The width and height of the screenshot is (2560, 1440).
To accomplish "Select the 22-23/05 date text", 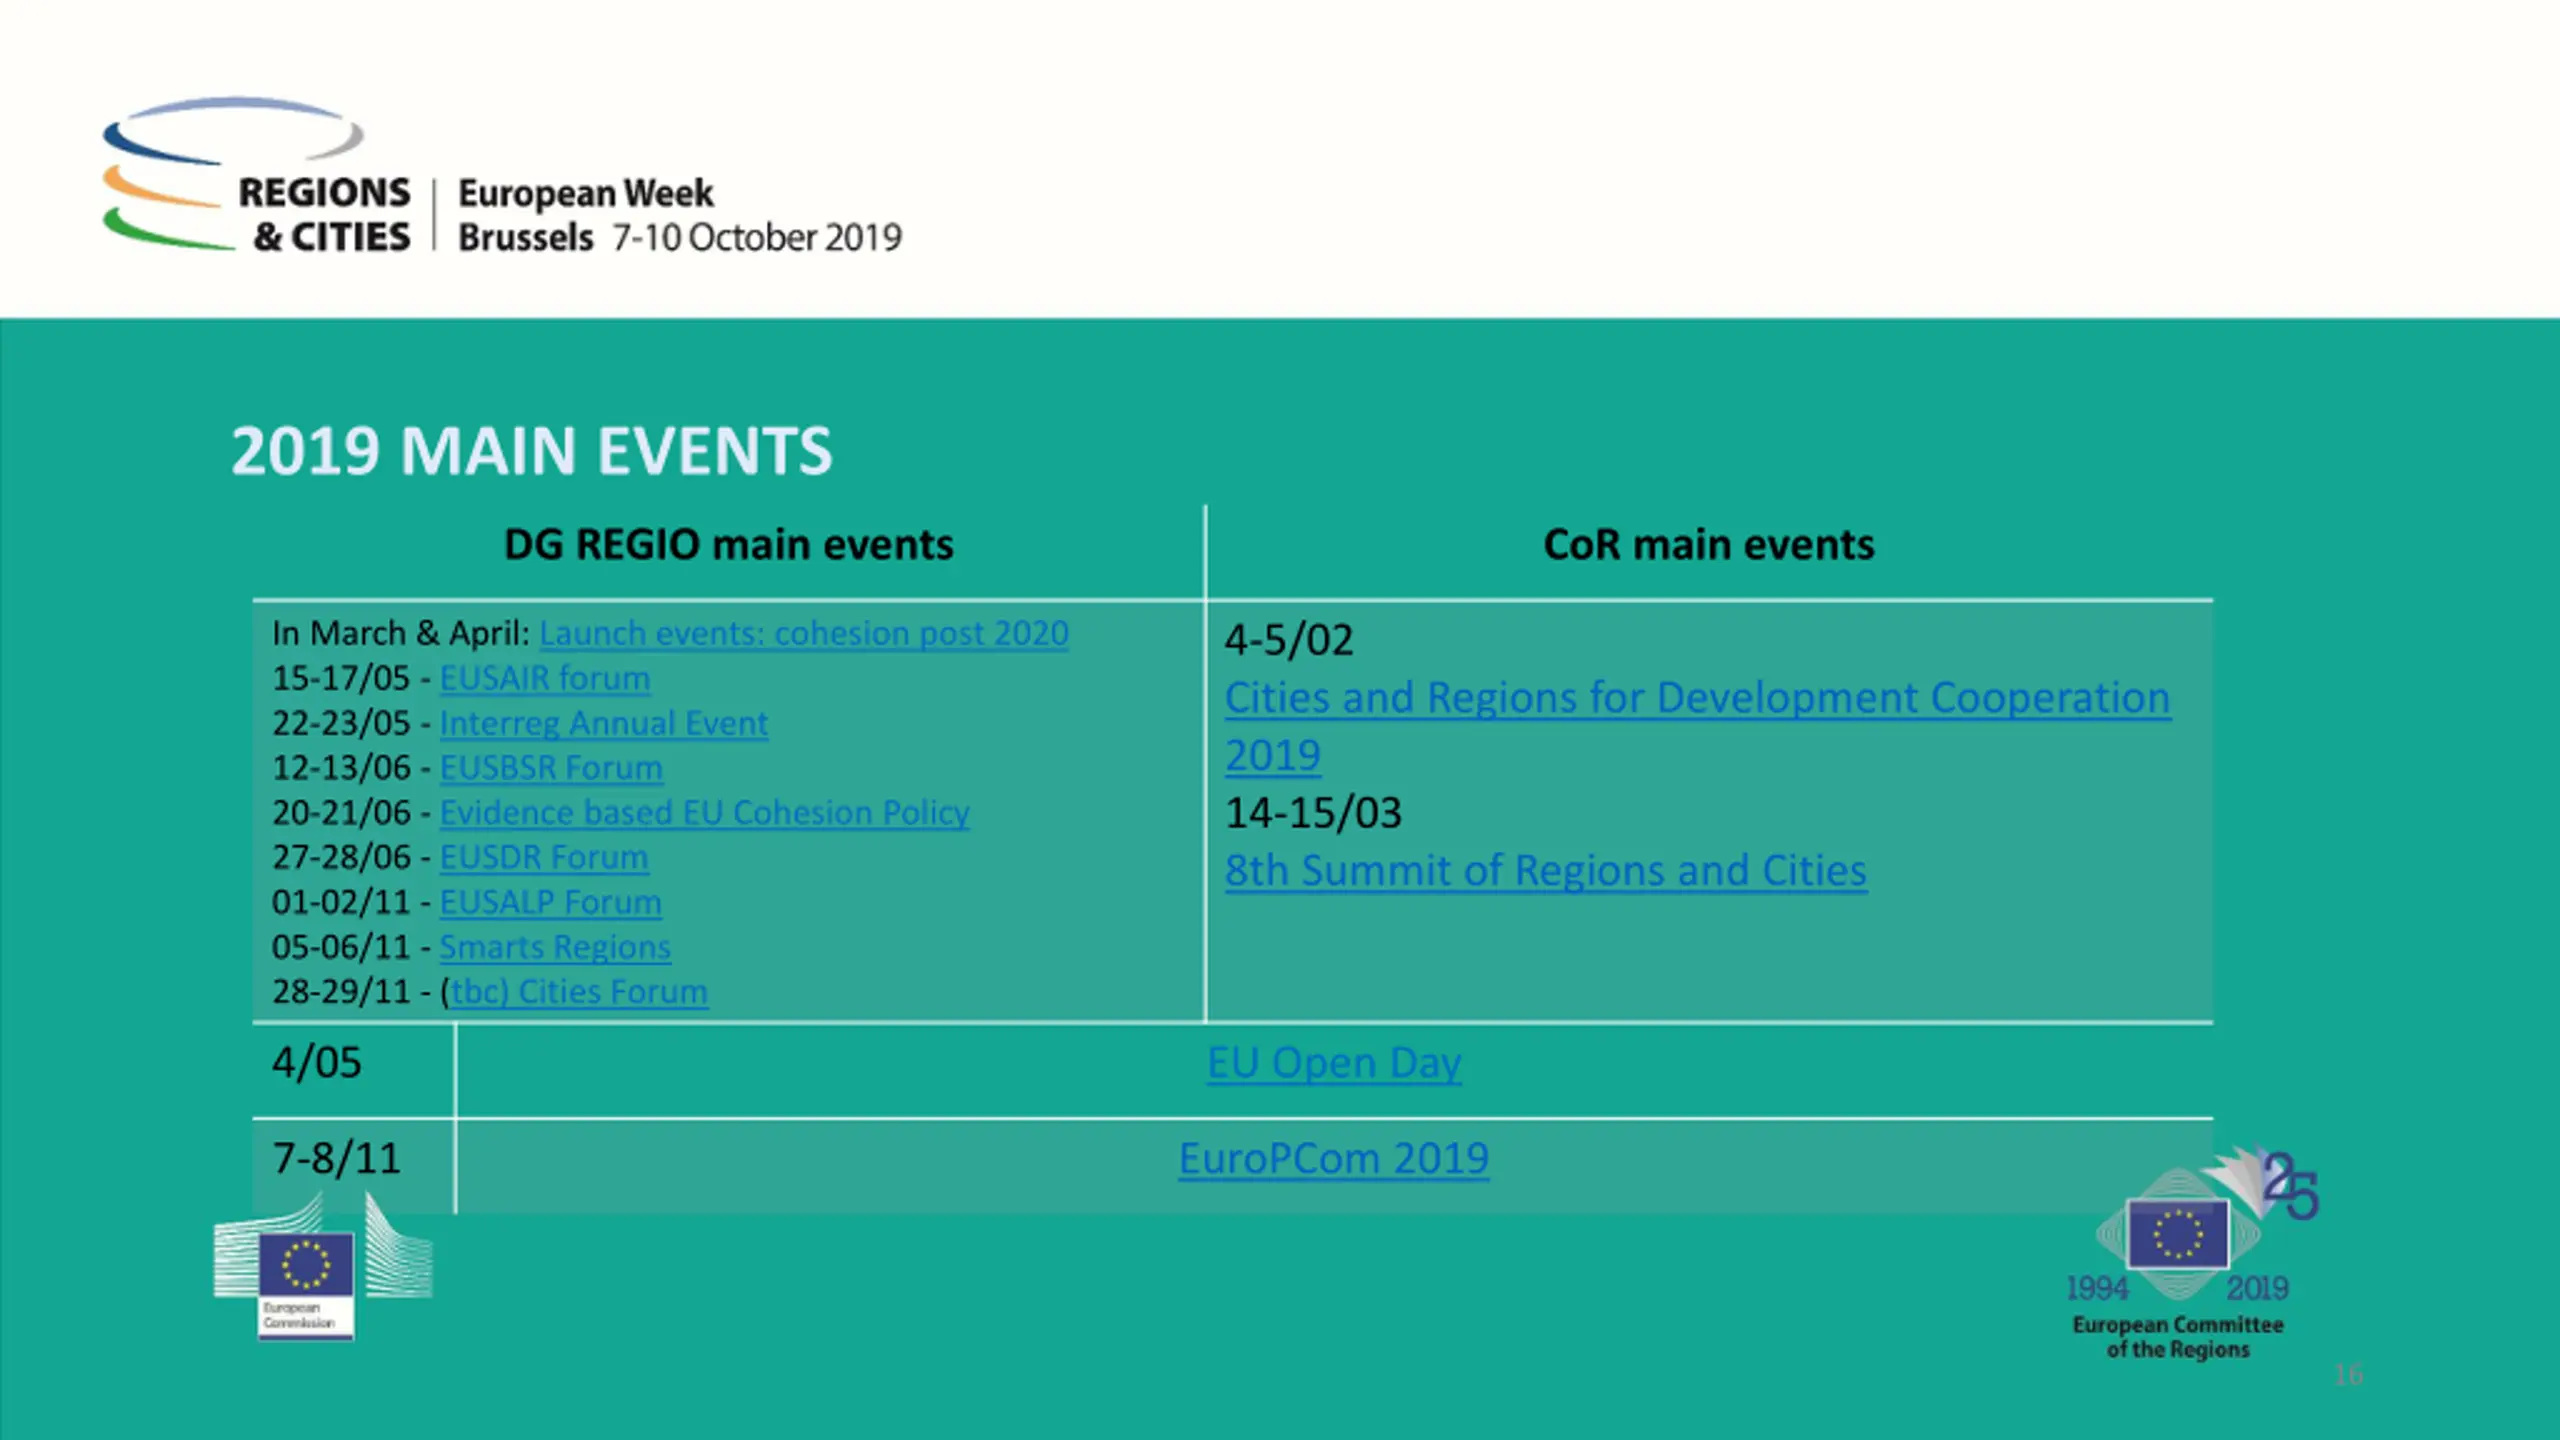I will [341, 724].
